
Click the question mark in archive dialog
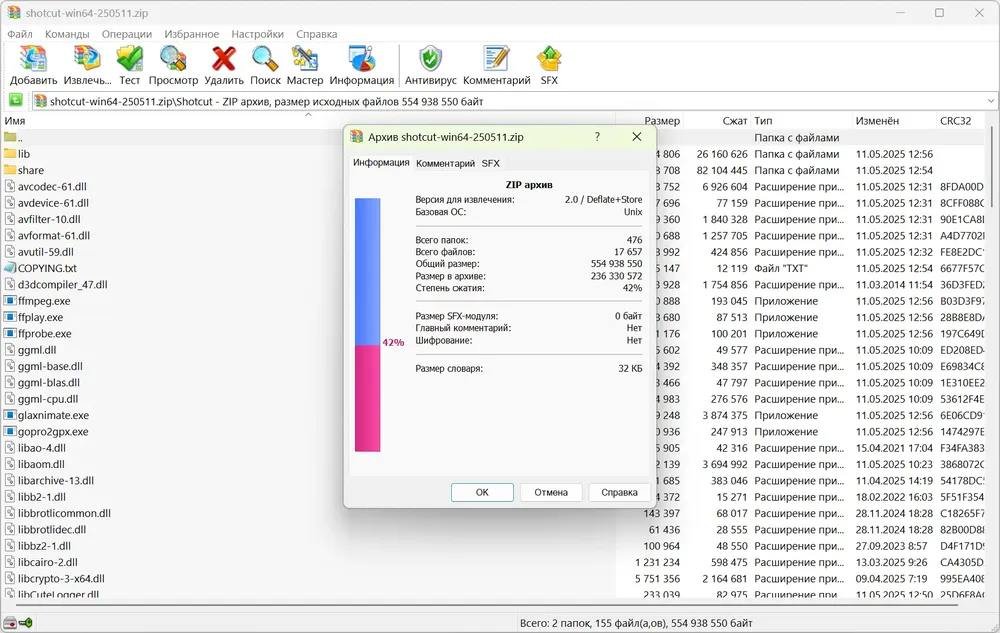click(597, 137)
